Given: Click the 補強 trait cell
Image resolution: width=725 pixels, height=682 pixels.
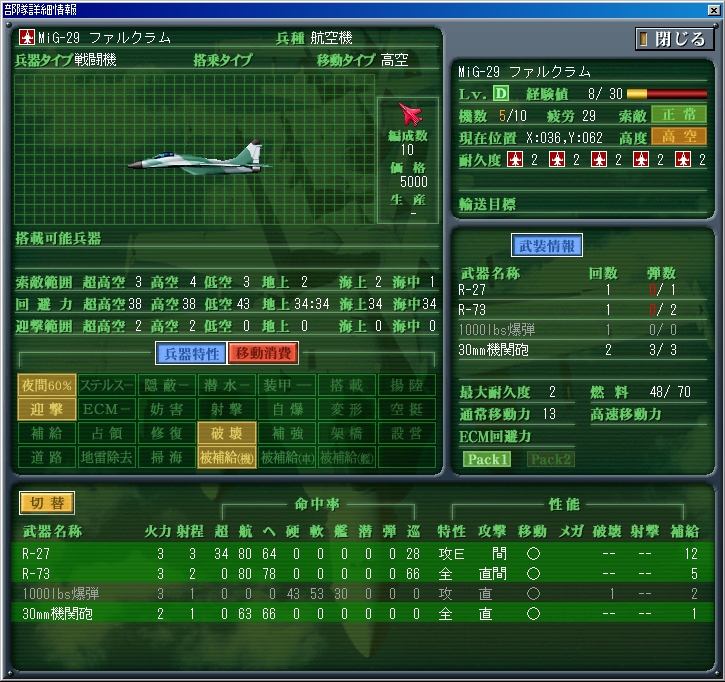Looking at the screenshot, I should point(287,433).
